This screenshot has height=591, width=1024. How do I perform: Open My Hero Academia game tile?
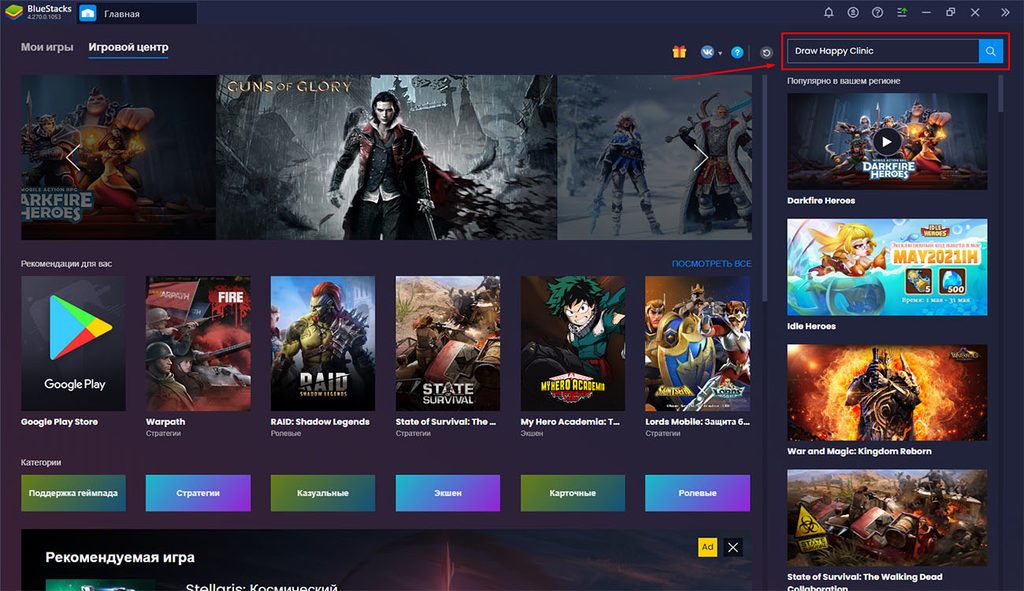(573, 343)
